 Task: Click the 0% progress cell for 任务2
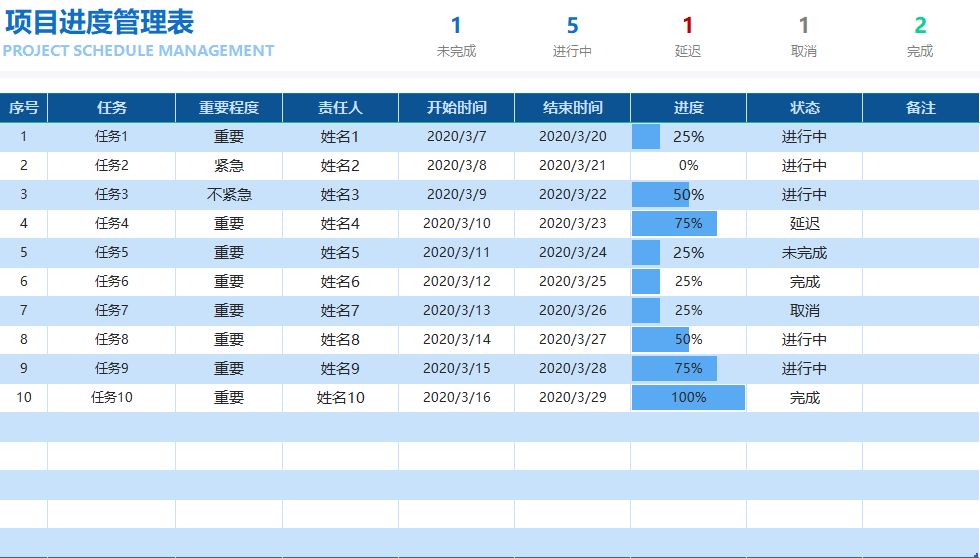click(x=688, y=166)
